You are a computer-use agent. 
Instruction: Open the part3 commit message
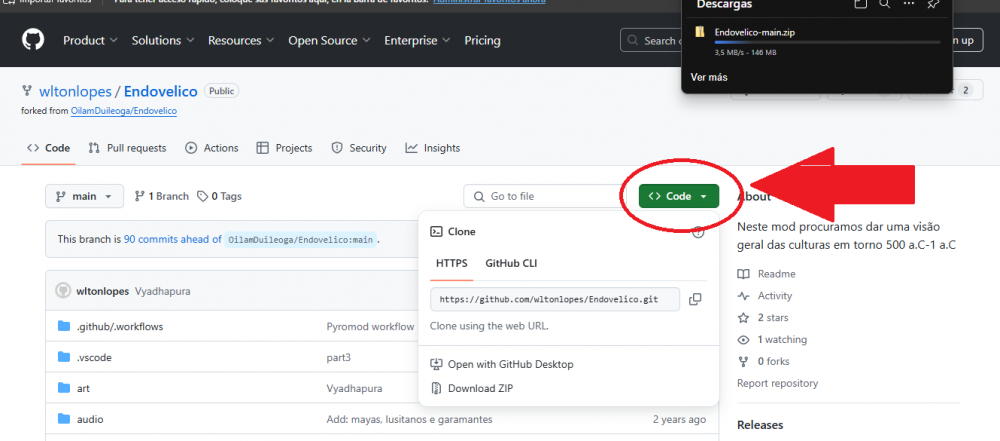click(339, 357)
